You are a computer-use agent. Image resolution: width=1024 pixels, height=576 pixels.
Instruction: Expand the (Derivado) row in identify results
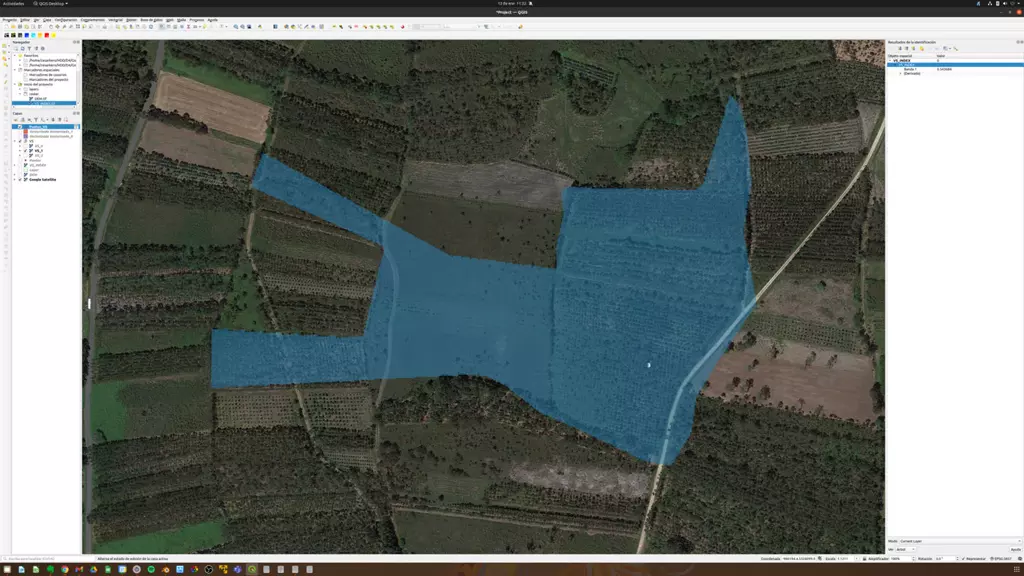point(901,73)
